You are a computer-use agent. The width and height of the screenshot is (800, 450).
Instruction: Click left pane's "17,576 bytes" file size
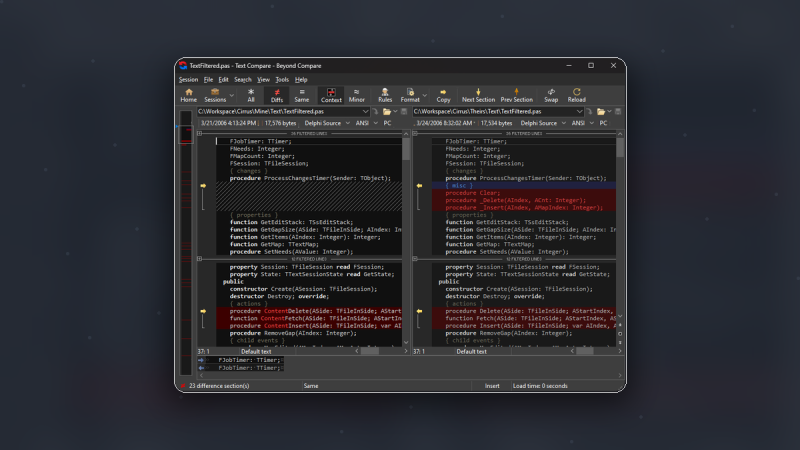280,123
